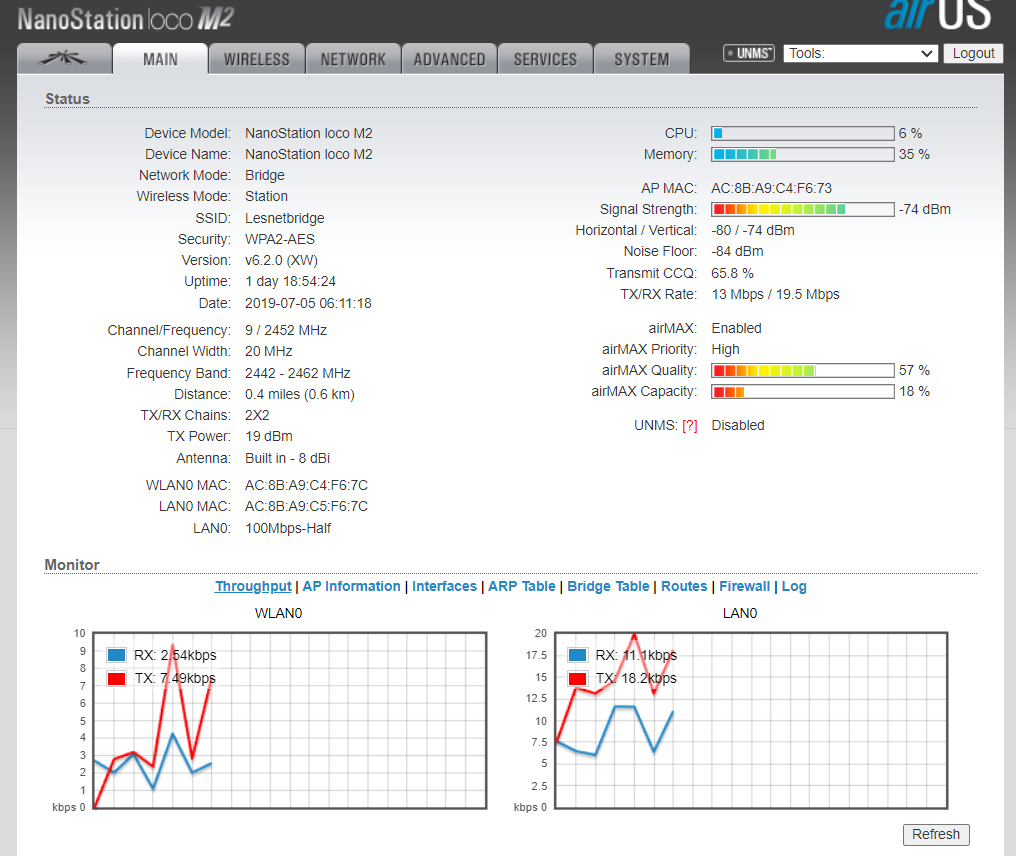Click the UNMS status value Disabled
The image size is (1016, 856).
point(738,426)
